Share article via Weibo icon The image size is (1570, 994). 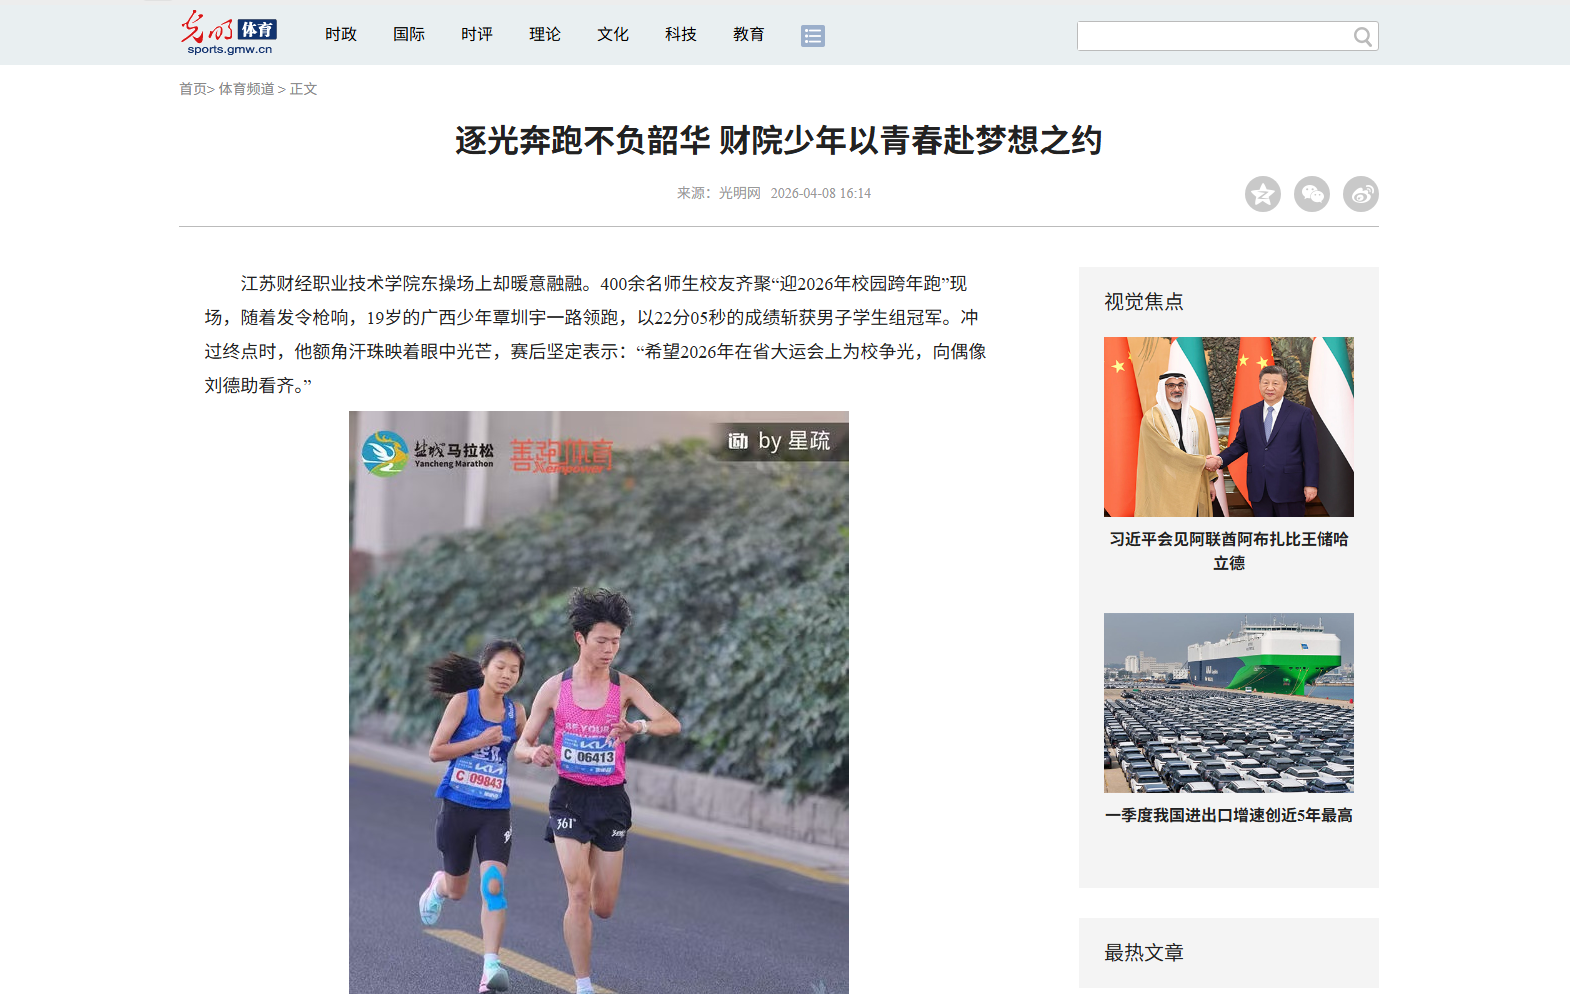tap(1360, 194)
